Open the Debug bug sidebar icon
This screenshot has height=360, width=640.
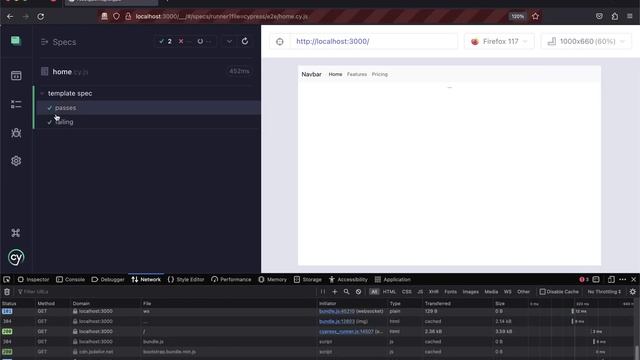click(x=16, y=133)
